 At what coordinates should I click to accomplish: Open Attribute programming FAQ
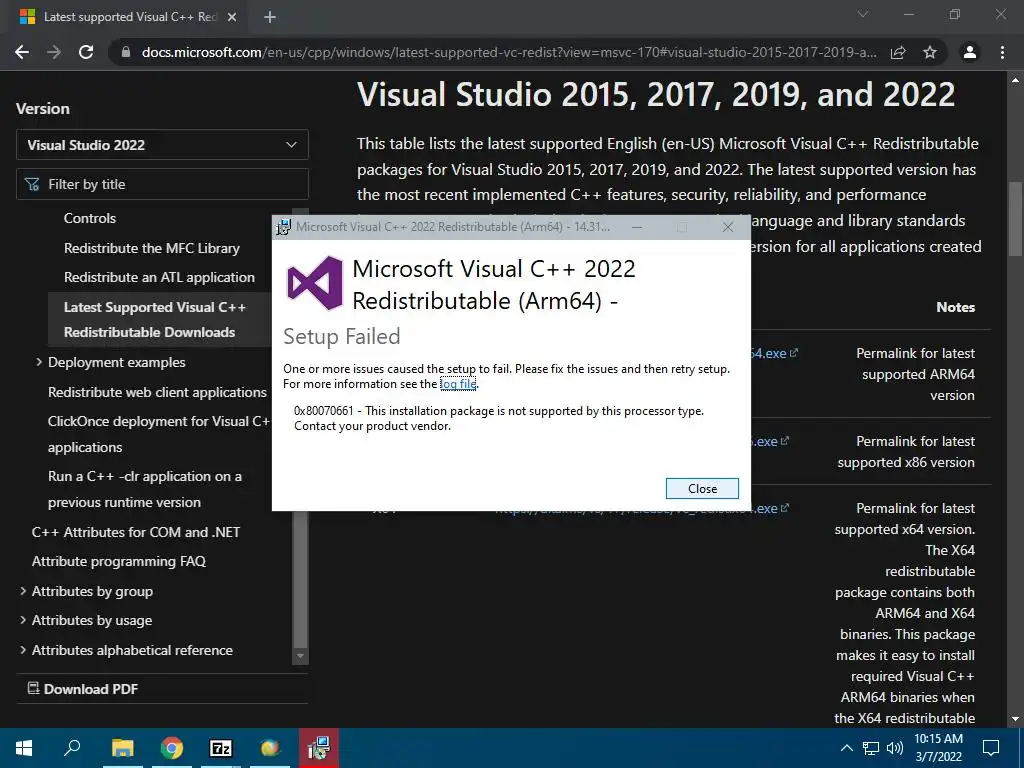point(119,561)
